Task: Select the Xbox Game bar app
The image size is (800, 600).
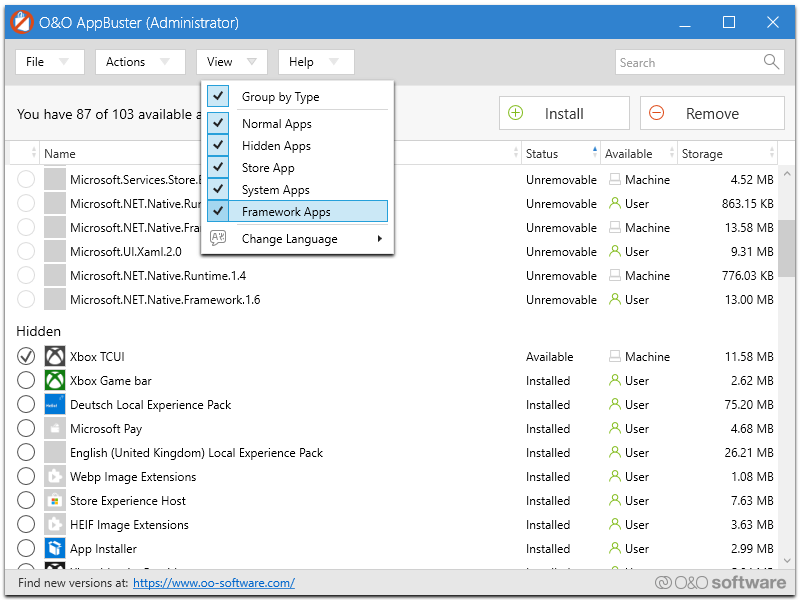Action: click(26, 380)
